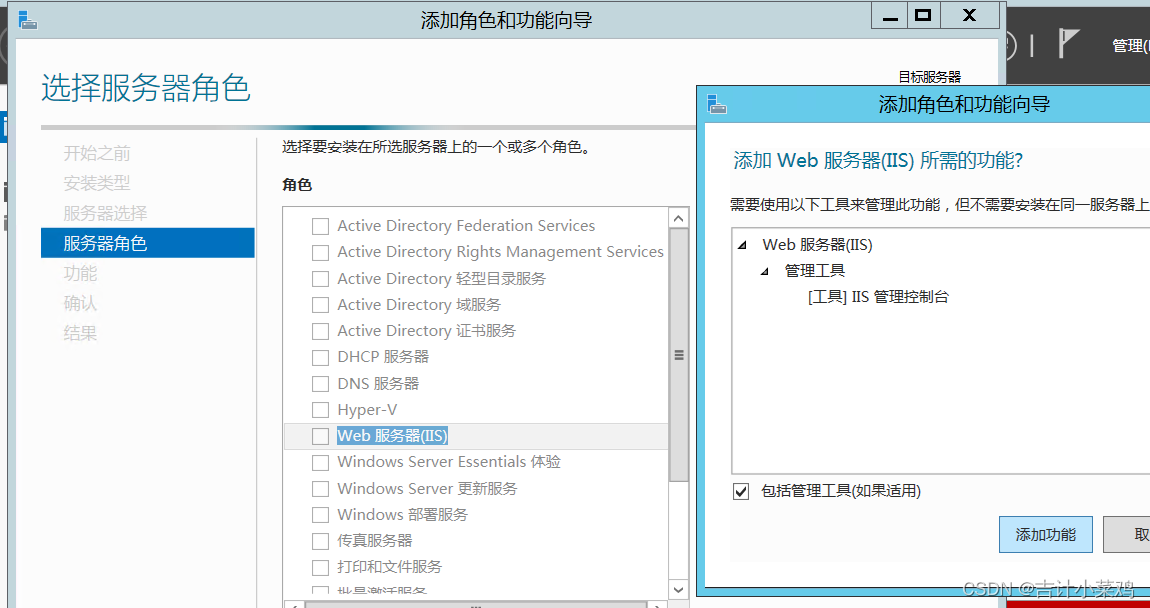The image size is (1150, 608).
Task: Go to 开始之前 wizard step
Action: [x=97, y=153]
